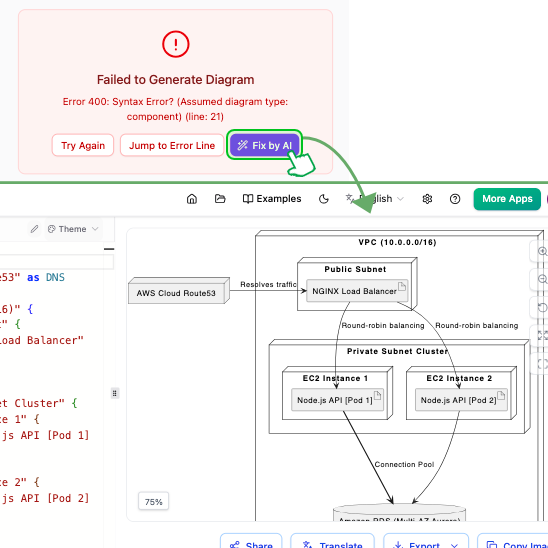Click the fit-to-screen expand icon
The image size is (548, 548).
click(x=542, y=336)
